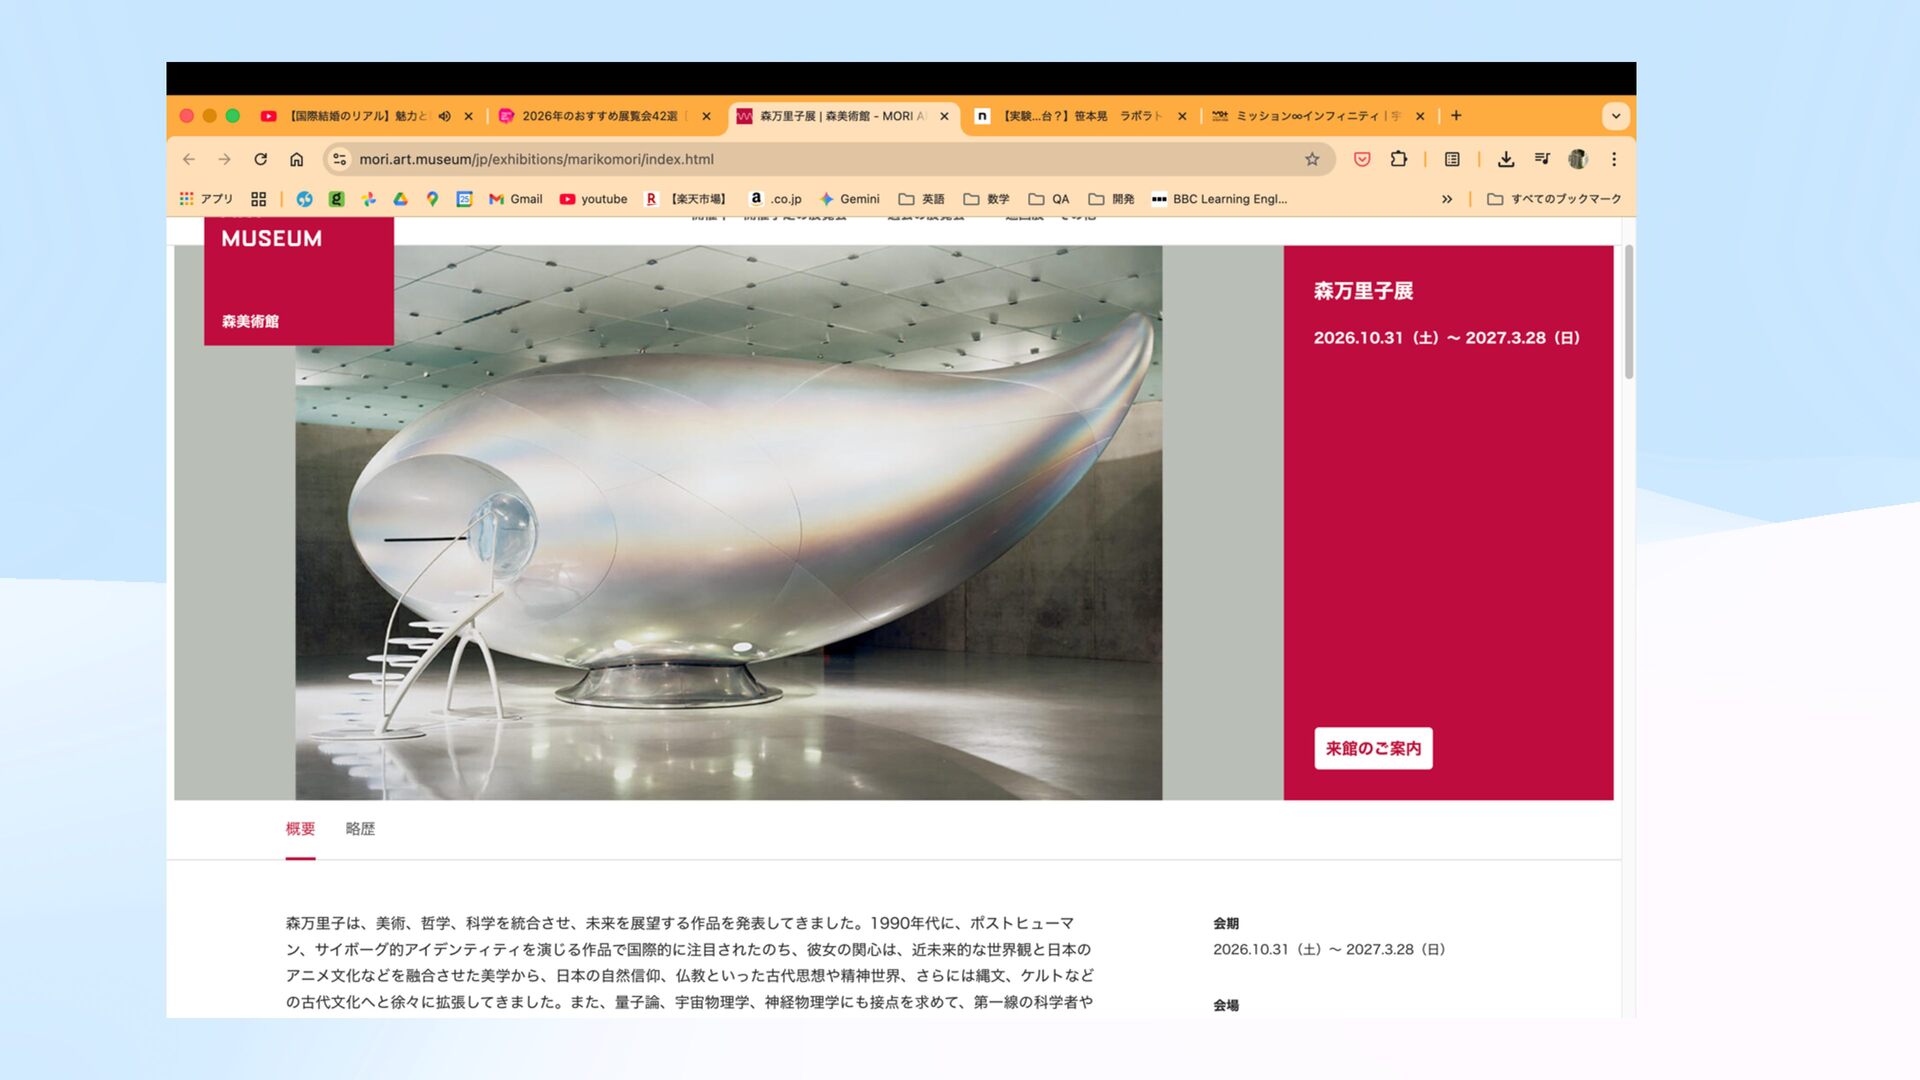Screen dimensions: 1920x1080
Task: Mute the YouTube tab audio
Action: pyautogui.click(x=444, y=116)
